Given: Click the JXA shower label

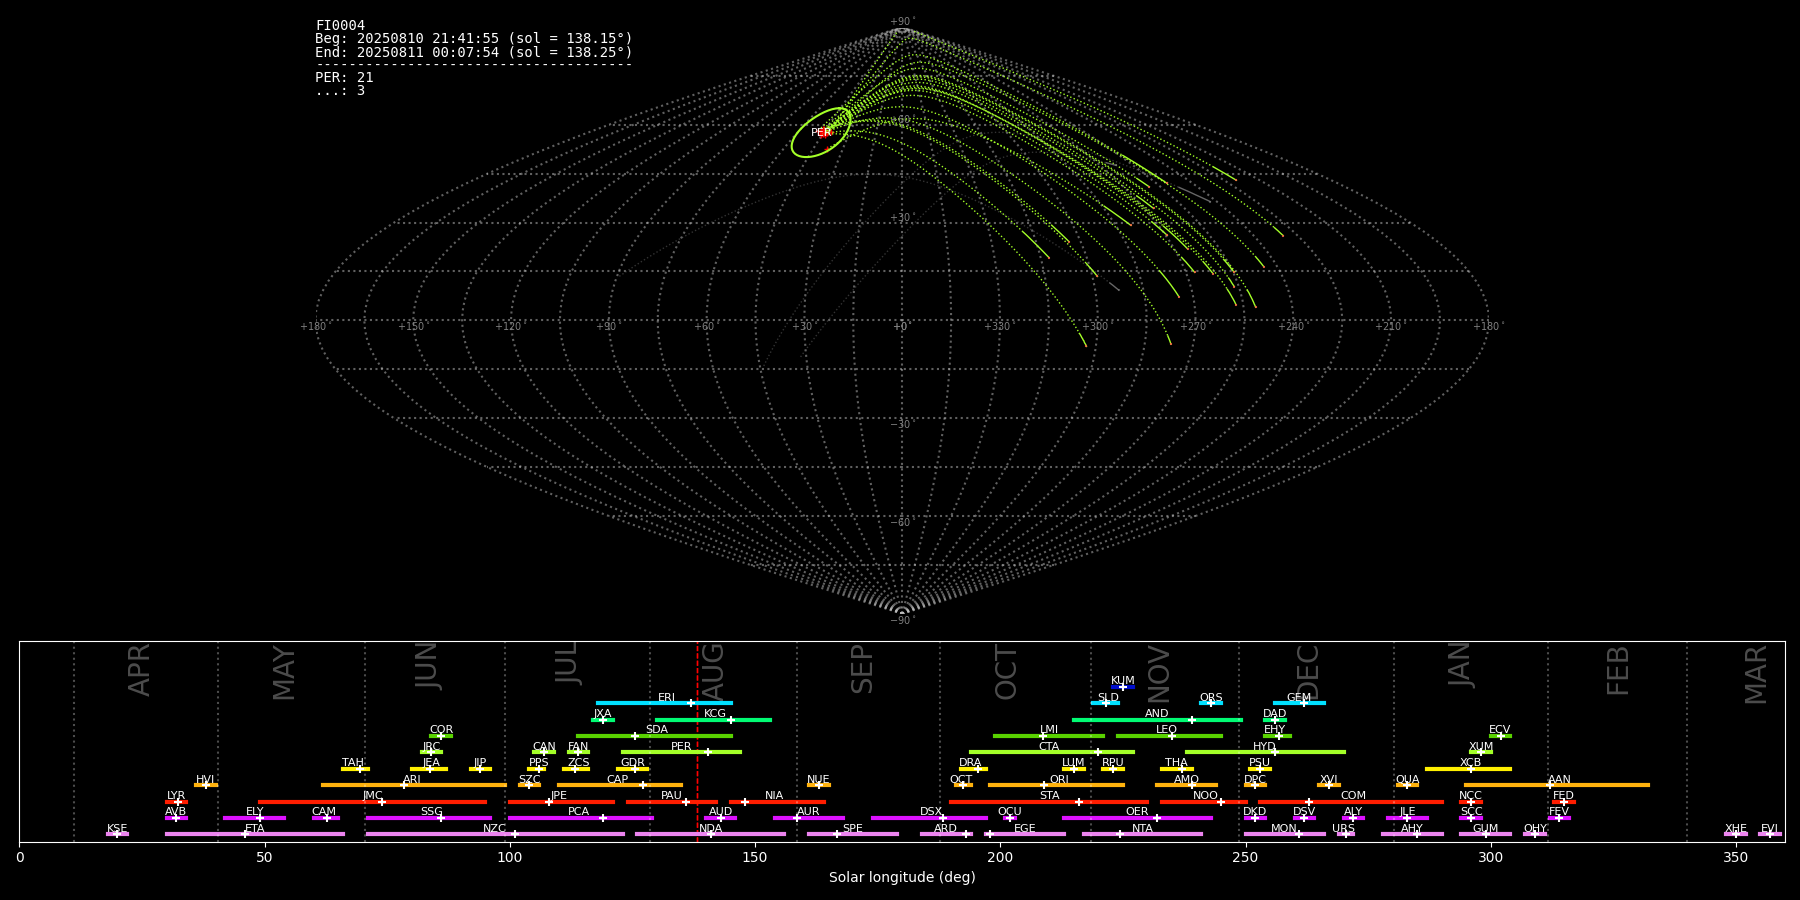Looking at the screenshot, I should click(x=602, y=714).
